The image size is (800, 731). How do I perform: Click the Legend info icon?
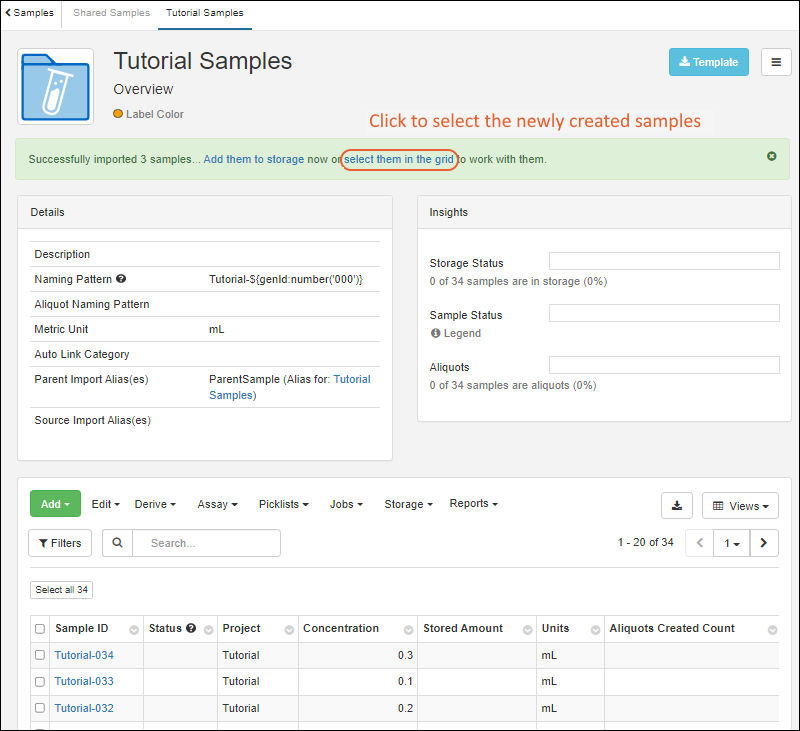[436, 334]
